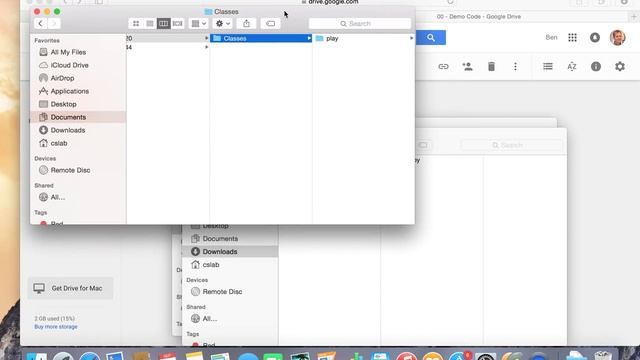Open Drive more actions menu

[515, 67]
